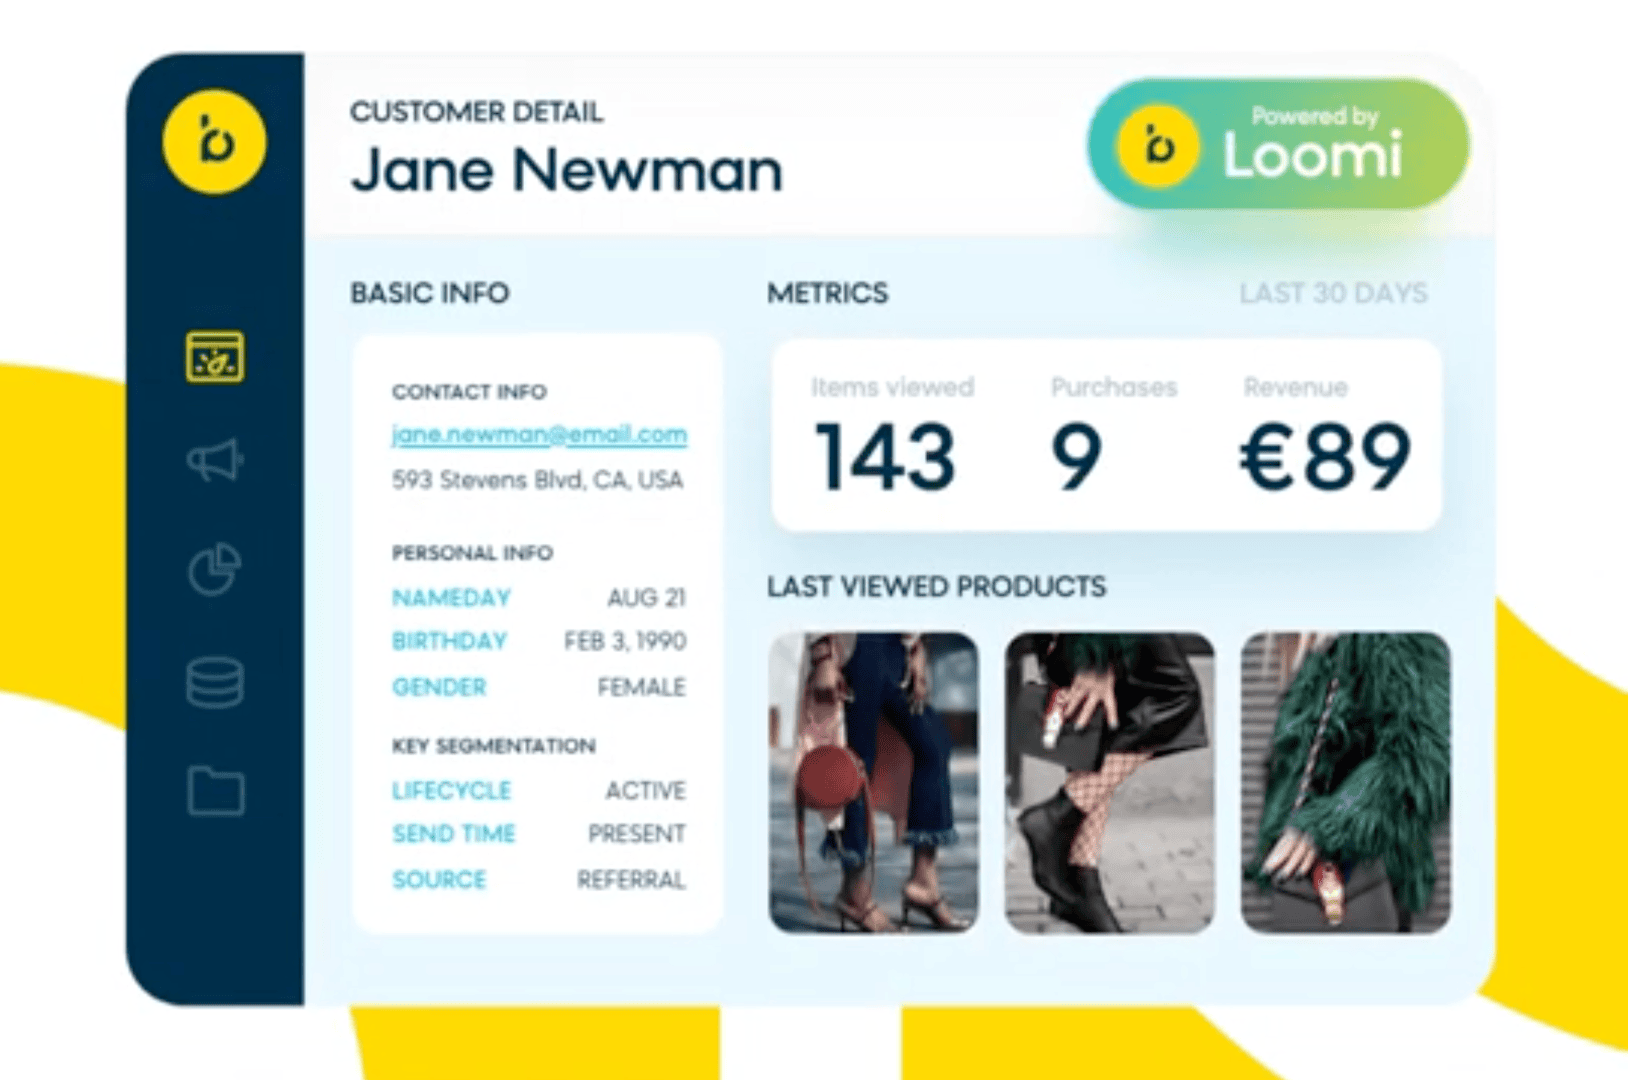Click the Bloomreach logo in the sidebar
Screen dimensions: 1628x1080
pos(214,141)
